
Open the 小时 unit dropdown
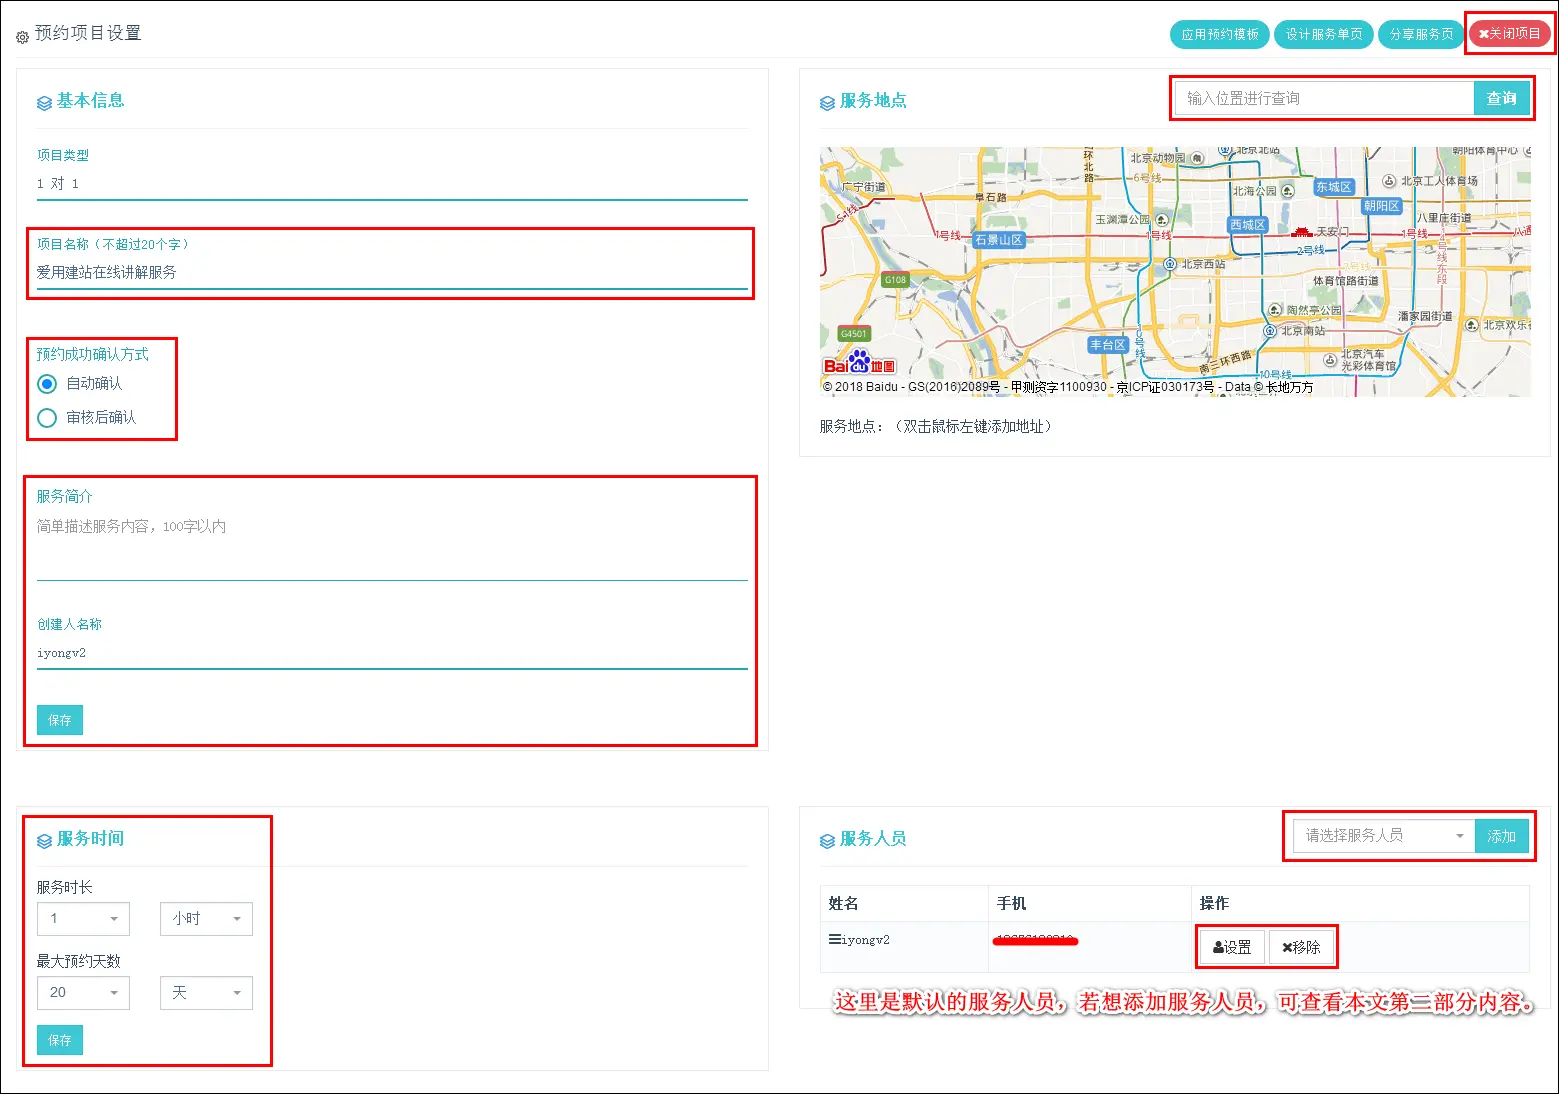tap(206, 919)
